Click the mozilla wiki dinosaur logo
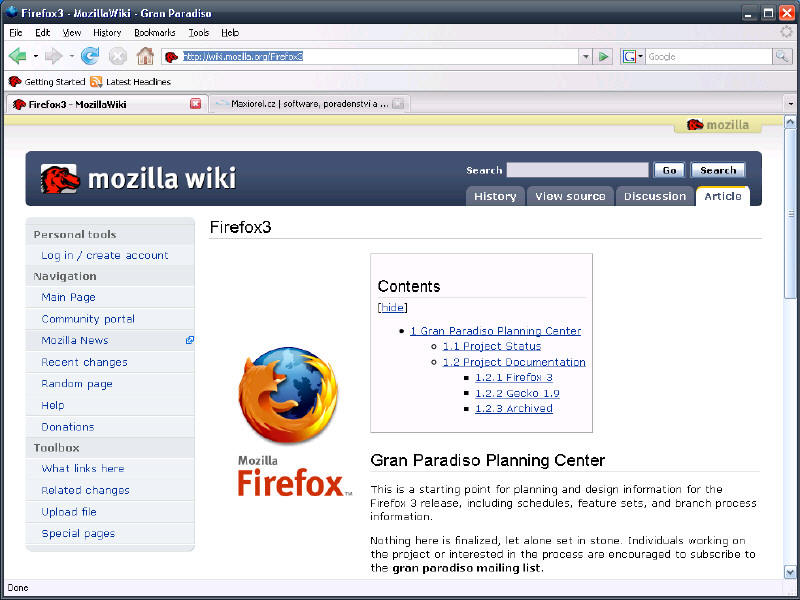This screenshot has width=800, height=600. tap(60, 179)
